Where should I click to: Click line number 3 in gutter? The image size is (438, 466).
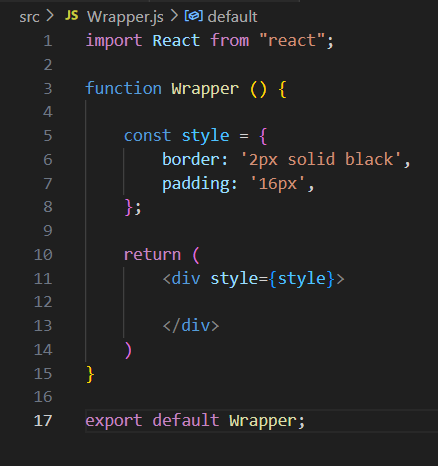48,89
